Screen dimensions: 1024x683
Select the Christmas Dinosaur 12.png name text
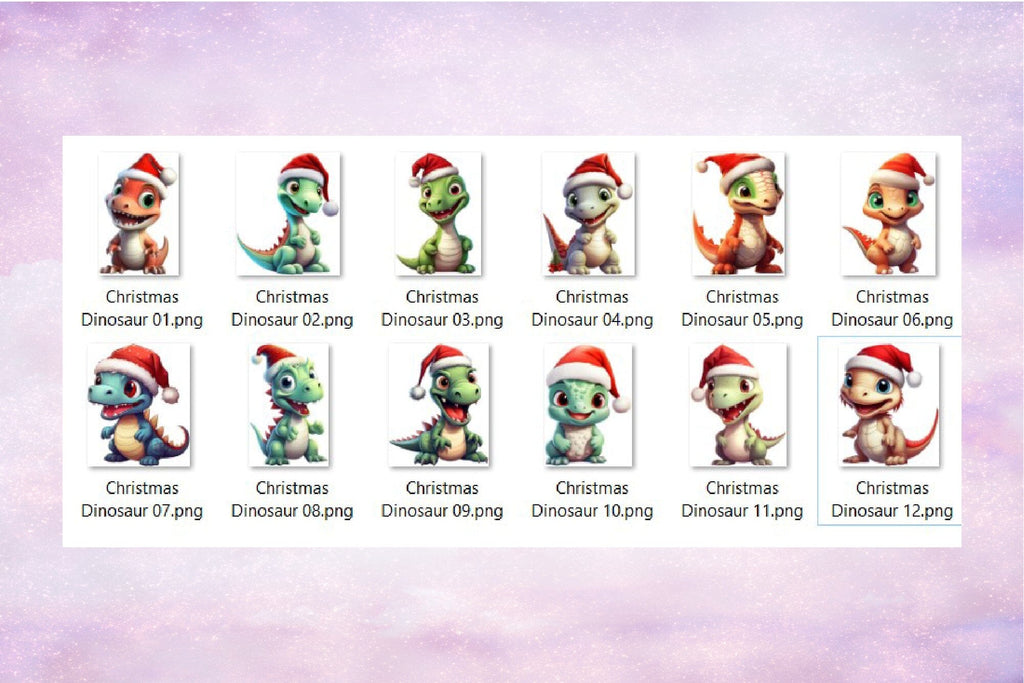click(891, 499)
